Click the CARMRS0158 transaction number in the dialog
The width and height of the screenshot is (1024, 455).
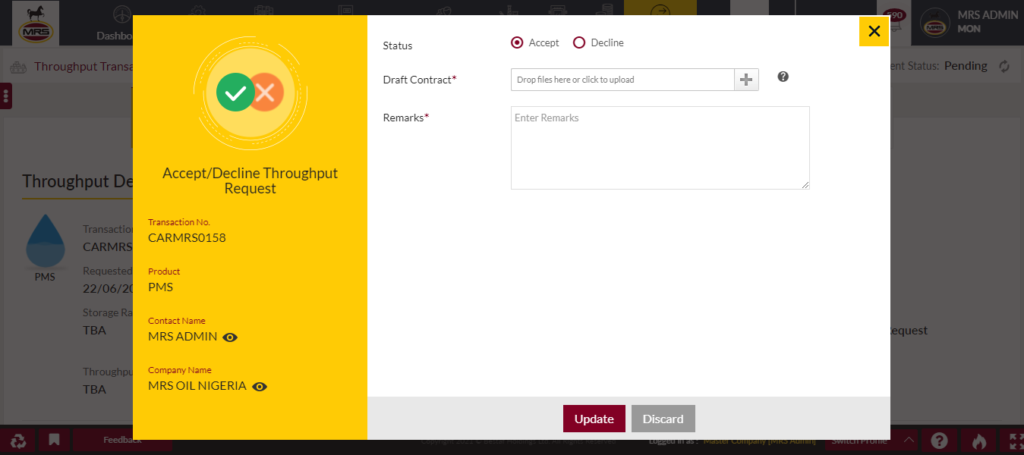pyautogui.click(x=187, y=238)
